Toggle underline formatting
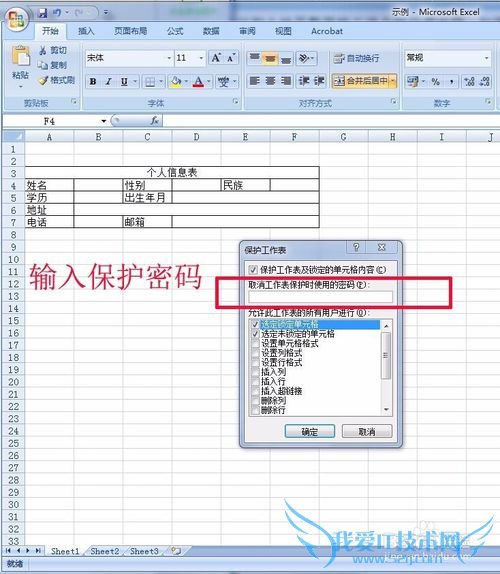Screen dimensions: 500x574 click(124, 81)
